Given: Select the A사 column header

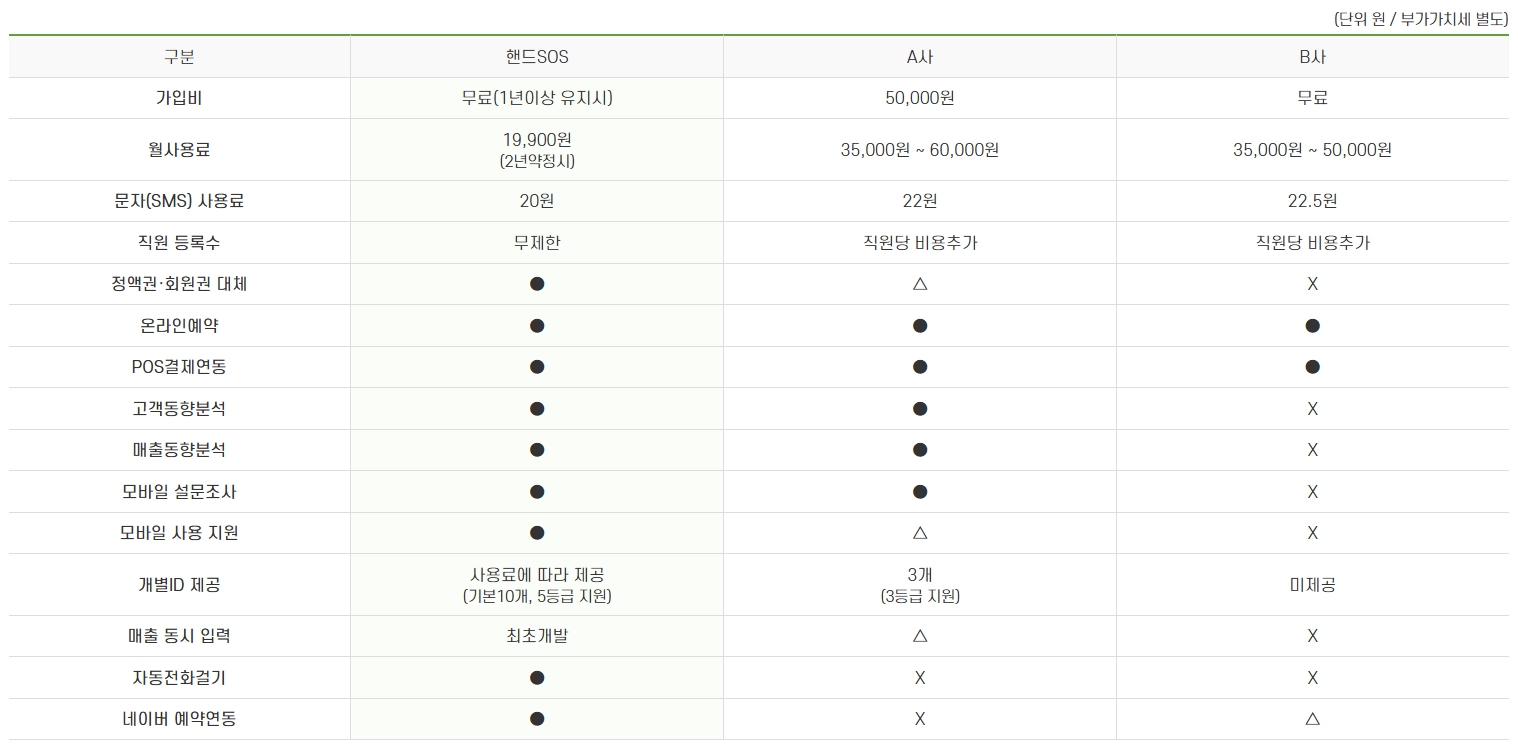Looking at the screenshot, I should pyautogui.click(x=920, y=57).
